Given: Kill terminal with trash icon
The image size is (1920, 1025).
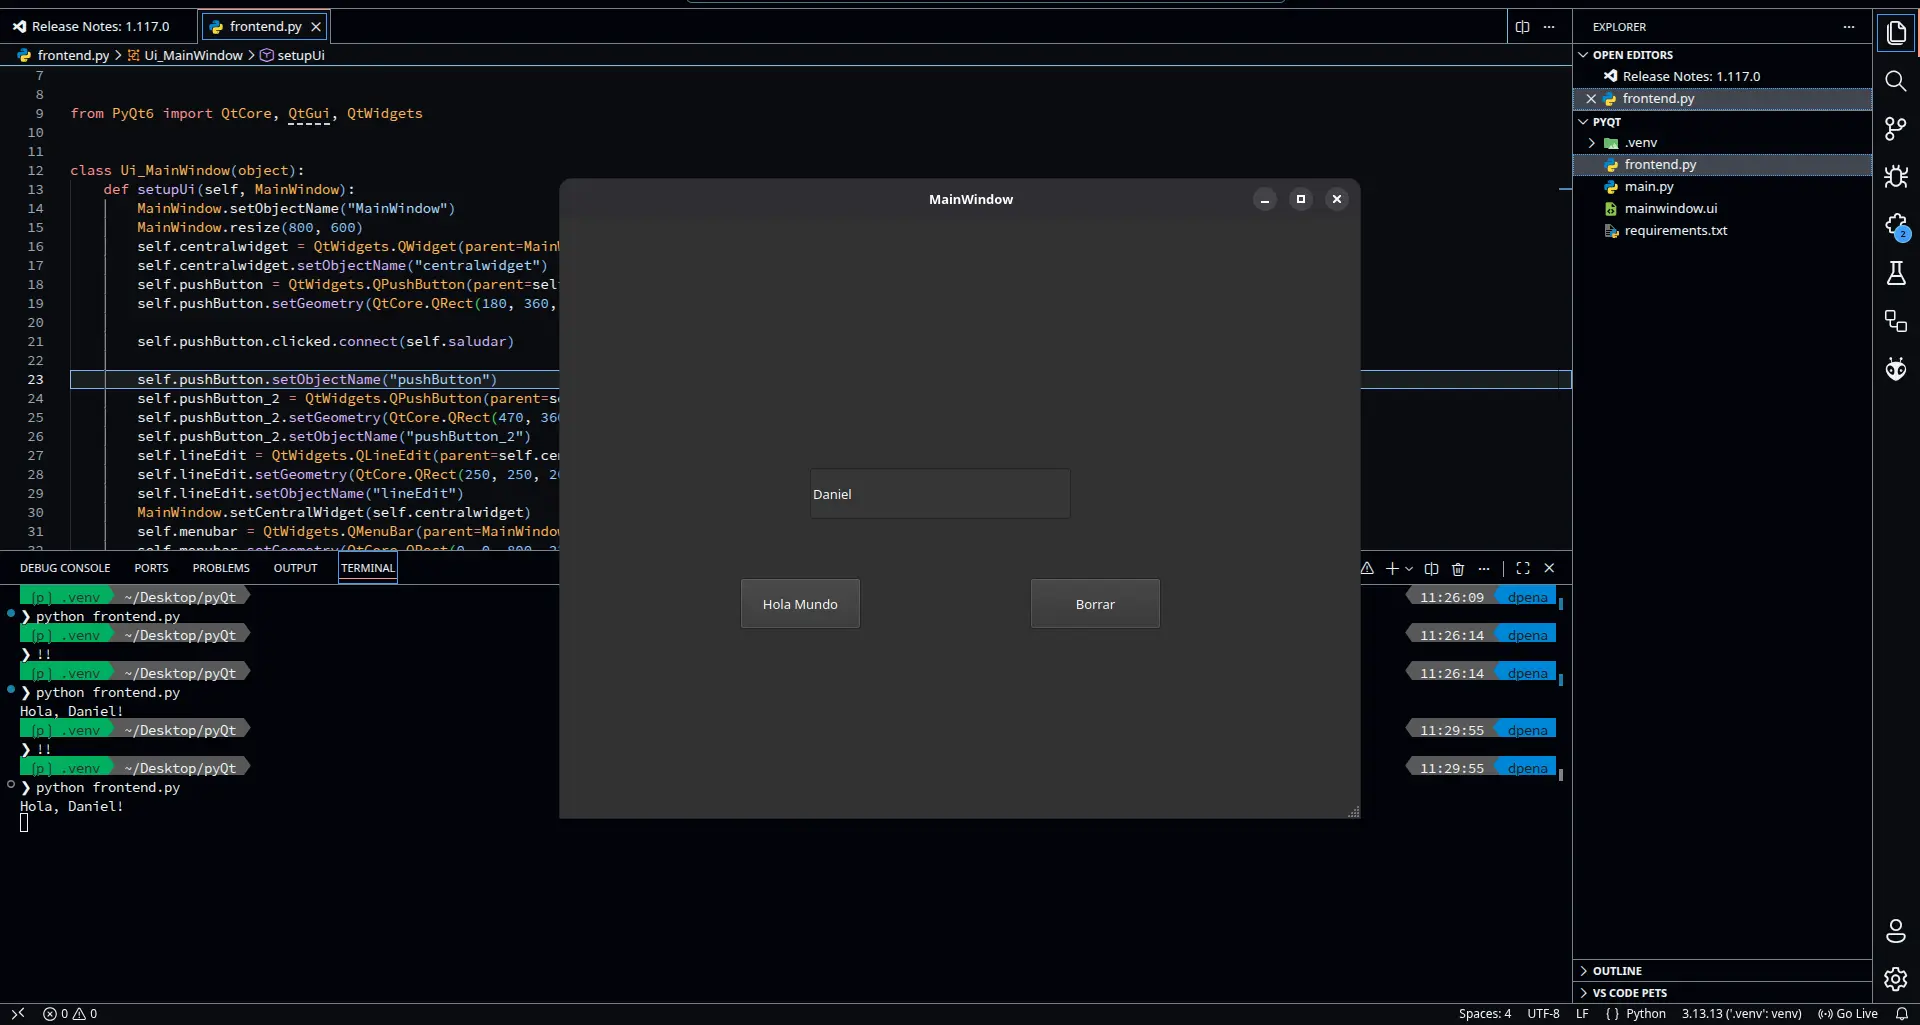Looking at the screenshot, I should tap(1458, 568).
